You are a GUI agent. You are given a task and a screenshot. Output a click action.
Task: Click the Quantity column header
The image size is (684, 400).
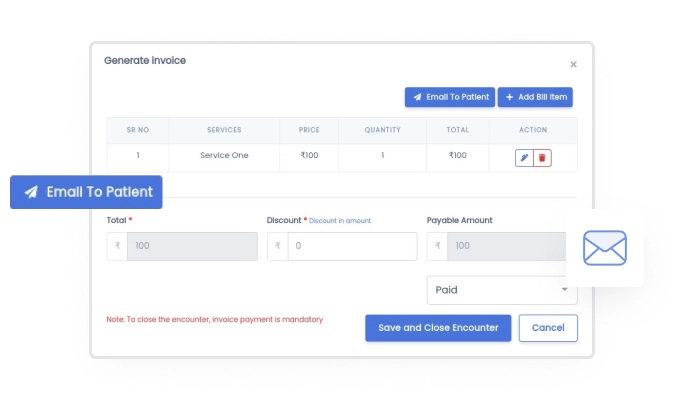[x=382, y=130]
